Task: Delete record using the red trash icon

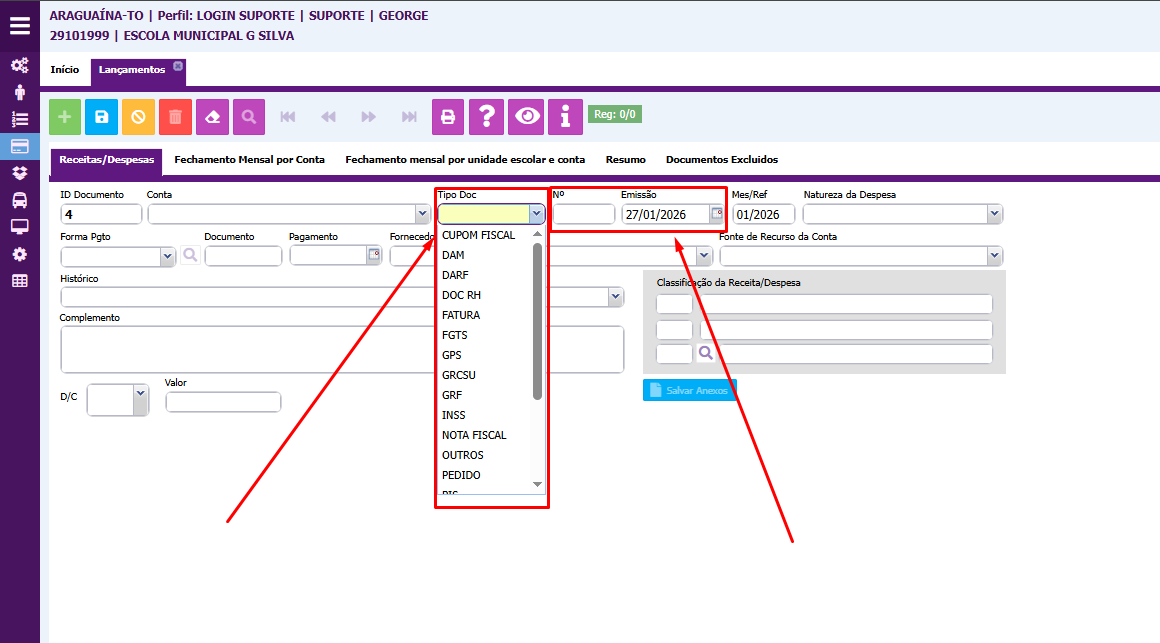Action: click(x=175, y=117)
